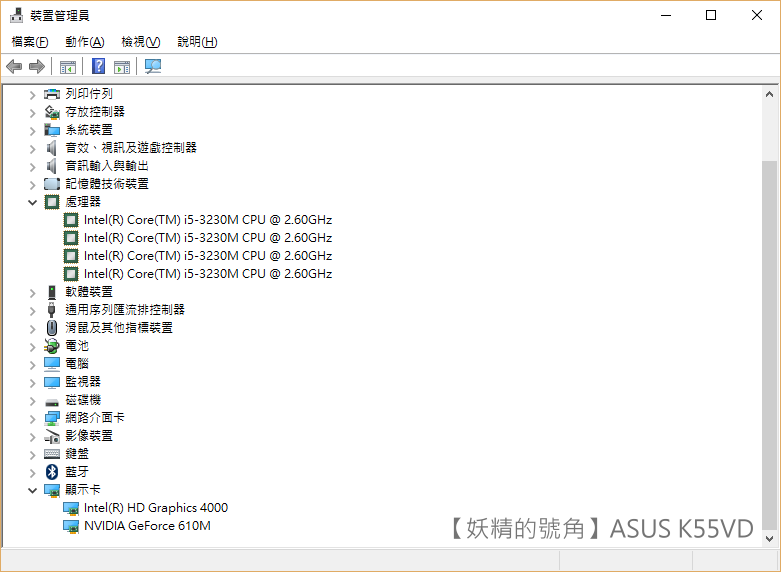This screenshot has width=781, height=572.
Task: Click the 記憶體技術裝置 icon
Action: coord(52,184)
